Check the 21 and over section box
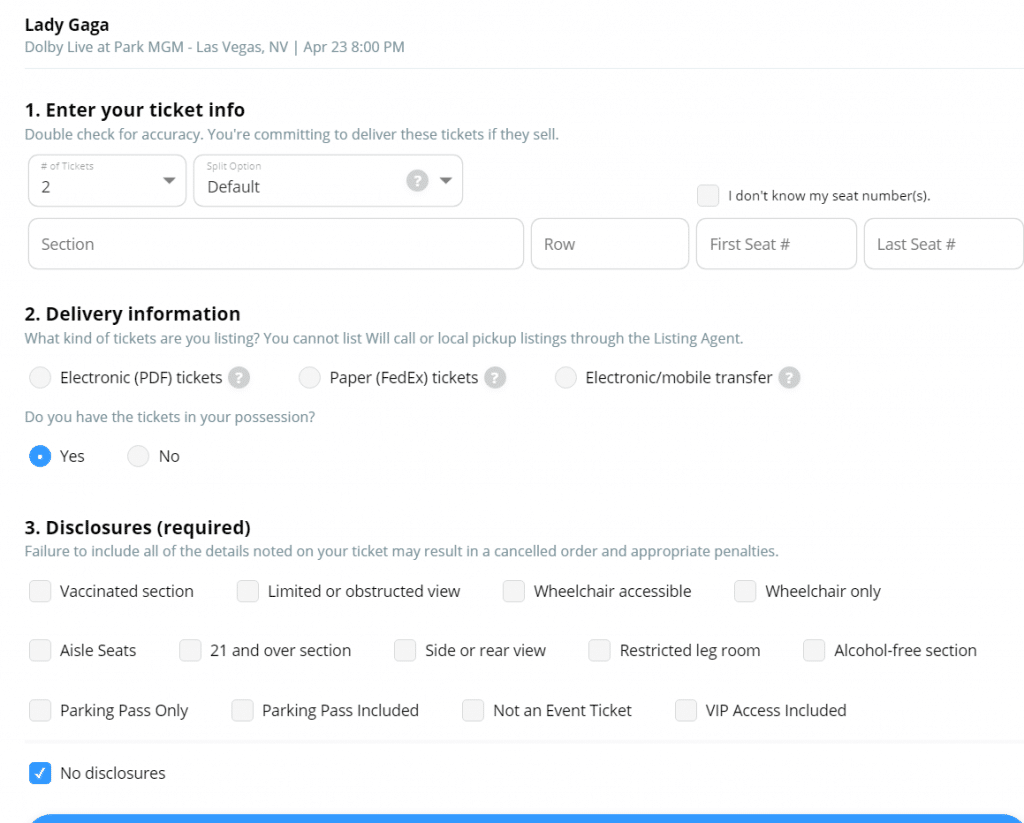Image resolution: width=1024 pixels, height=823 pixels. tap(191, 651)
